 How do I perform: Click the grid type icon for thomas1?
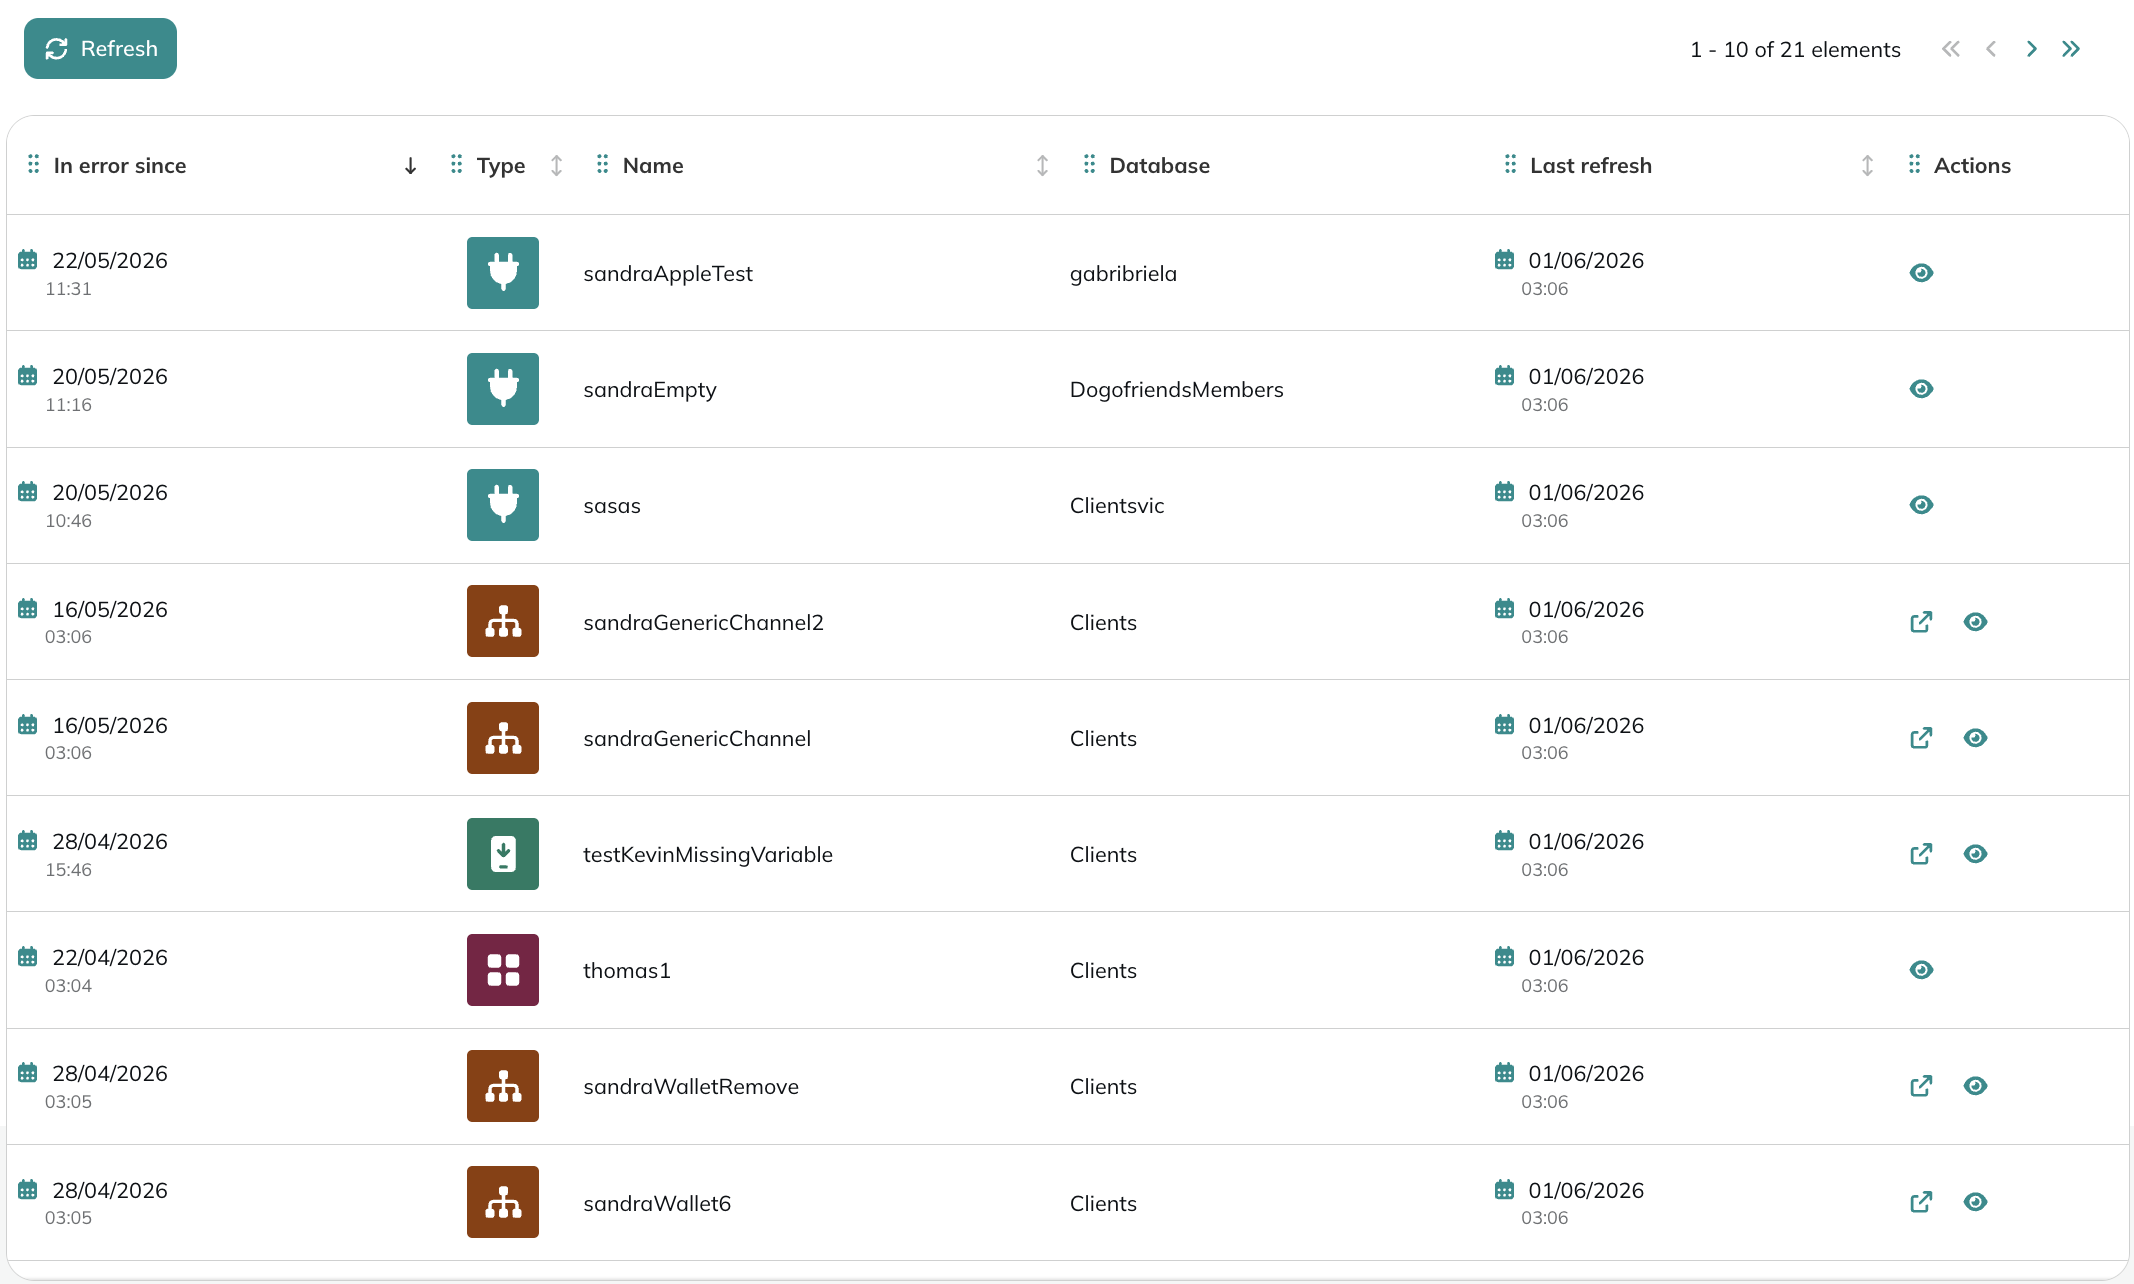click(503, 970)
